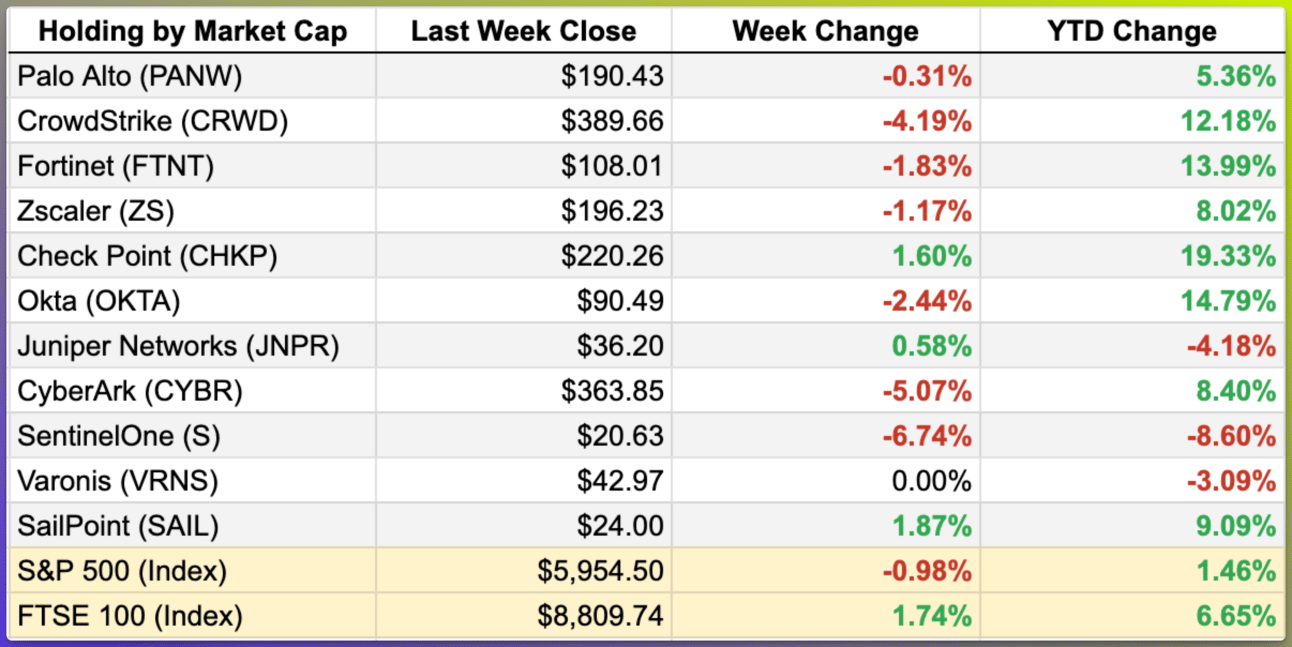1292x647 pixels.
Task: Select the Last Week Close column header
Action: (523, 31)
